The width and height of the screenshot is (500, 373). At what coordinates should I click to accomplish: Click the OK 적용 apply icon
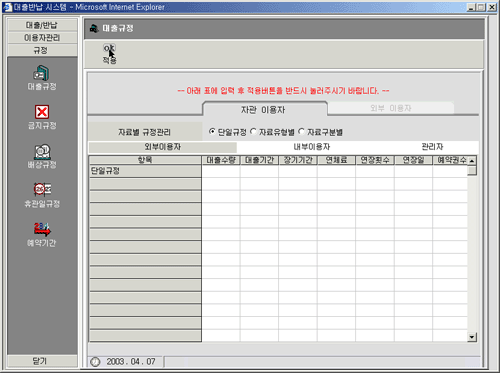click(109, 49)
